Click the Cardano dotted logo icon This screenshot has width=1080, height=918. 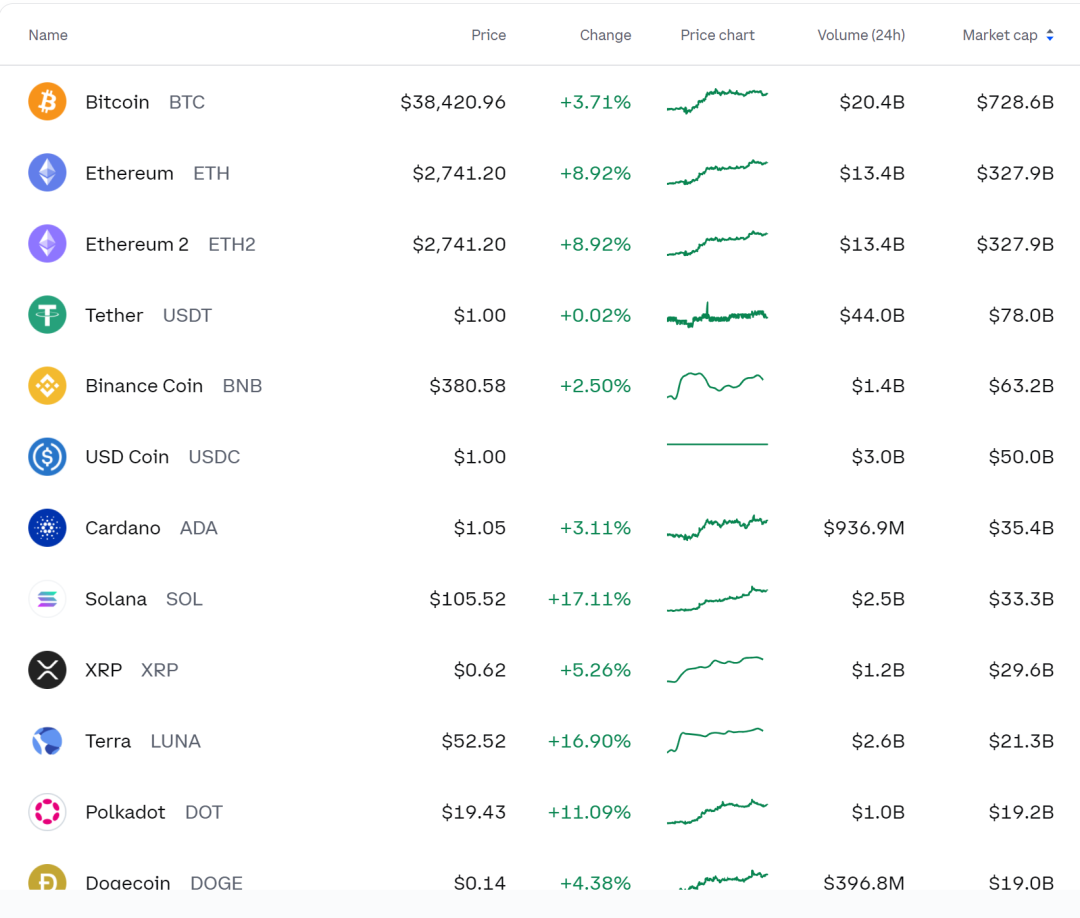point(47,528)
